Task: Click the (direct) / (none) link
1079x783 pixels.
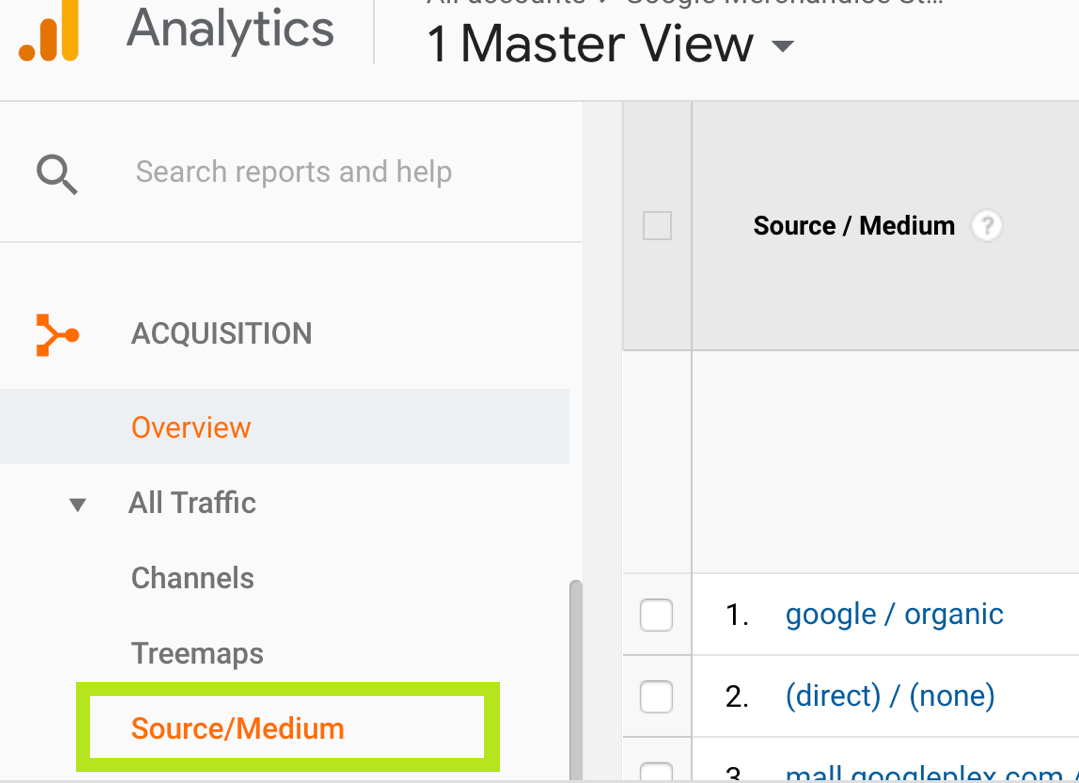Action: (890, 696)
